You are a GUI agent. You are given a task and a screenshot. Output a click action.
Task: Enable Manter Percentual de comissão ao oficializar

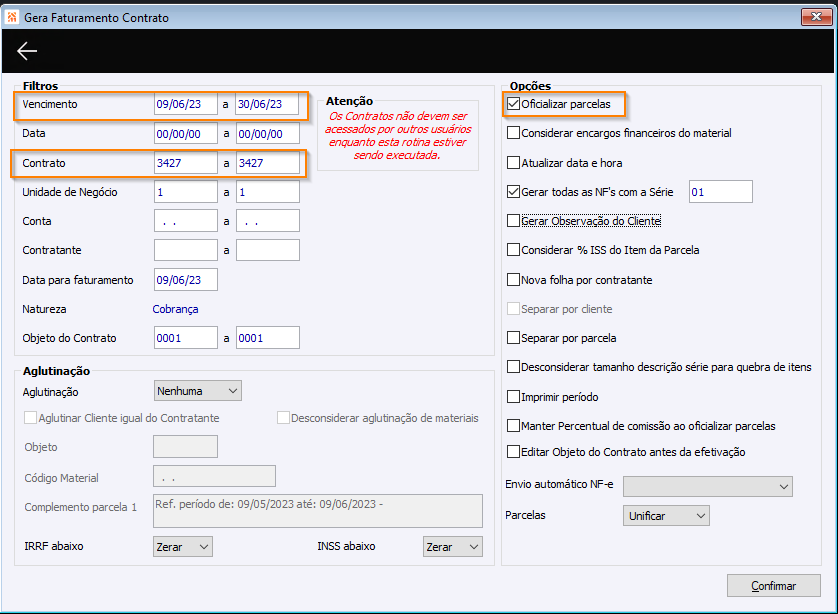513,425
